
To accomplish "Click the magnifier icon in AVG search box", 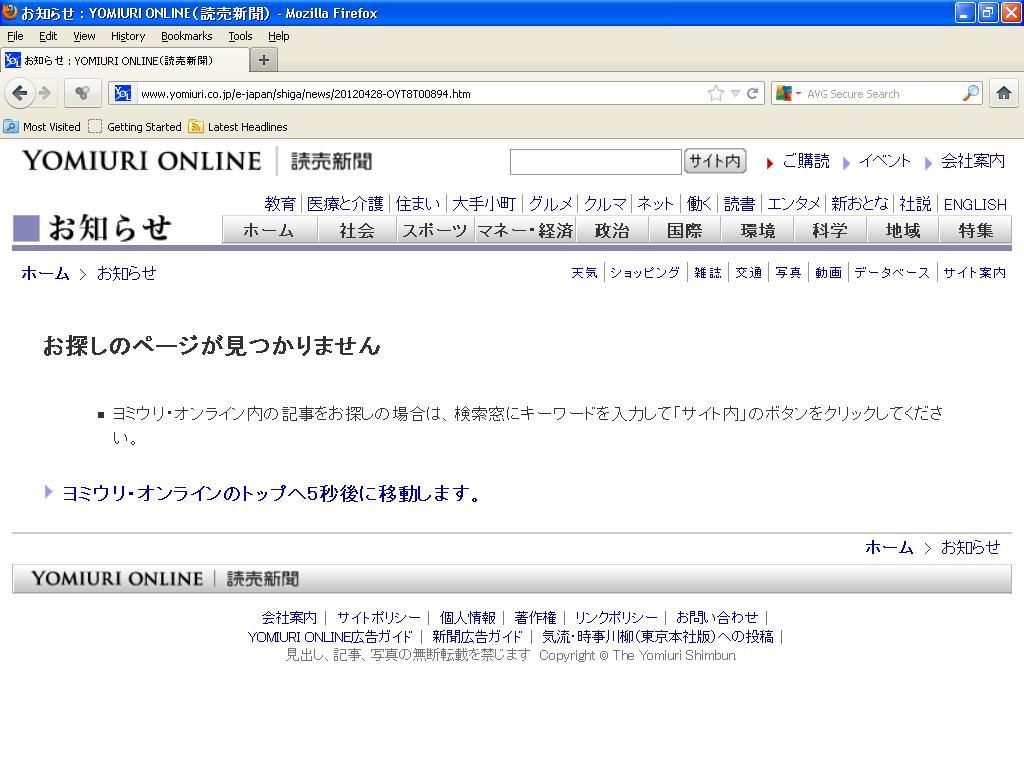I will click(x=970, y=93).
